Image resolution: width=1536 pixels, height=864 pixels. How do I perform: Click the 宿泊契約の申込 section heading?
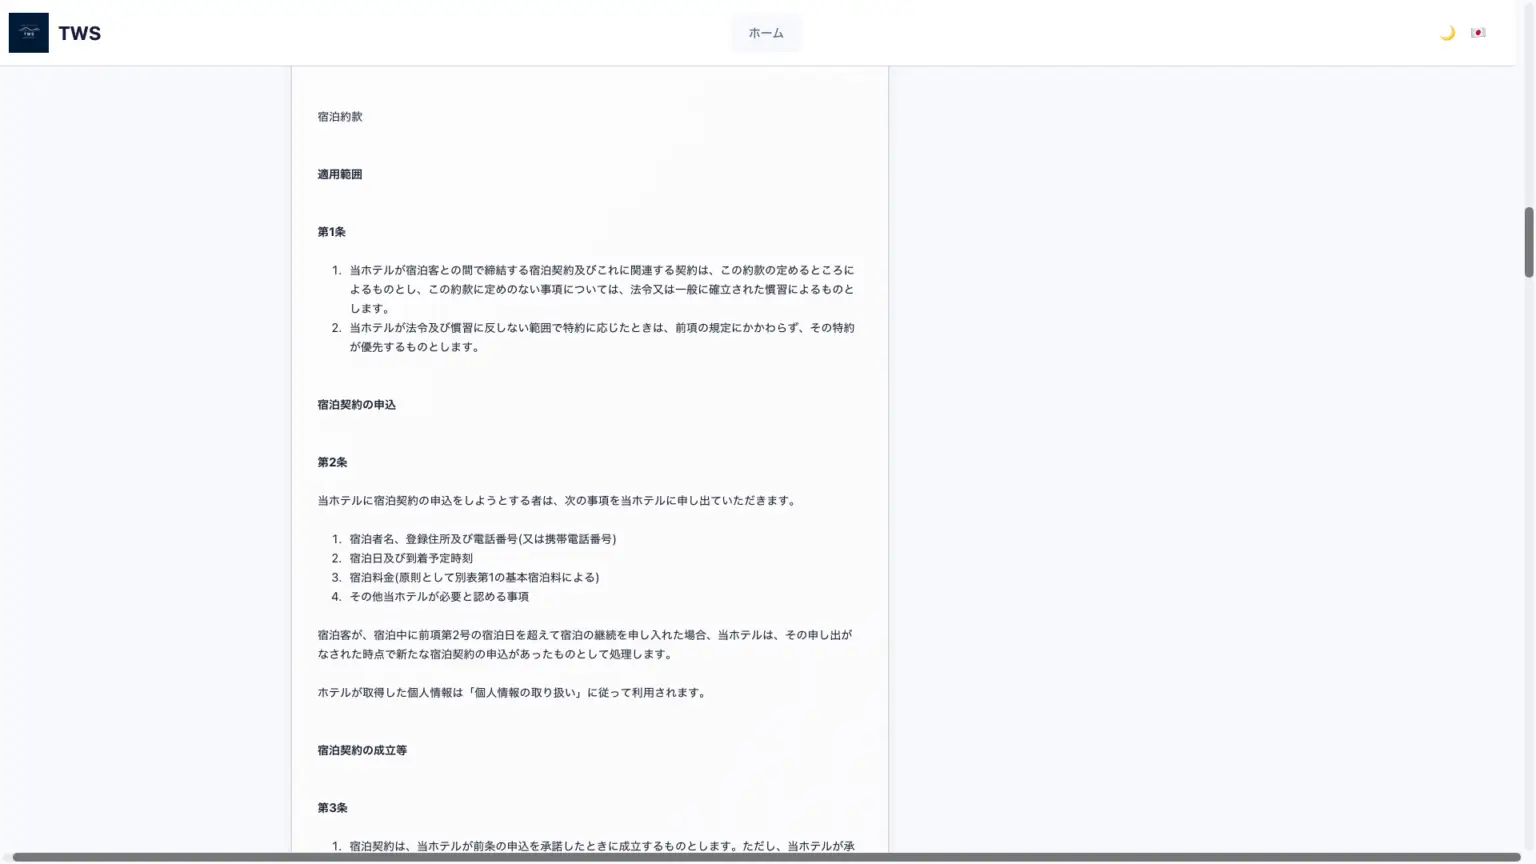[x=357, y=405]
